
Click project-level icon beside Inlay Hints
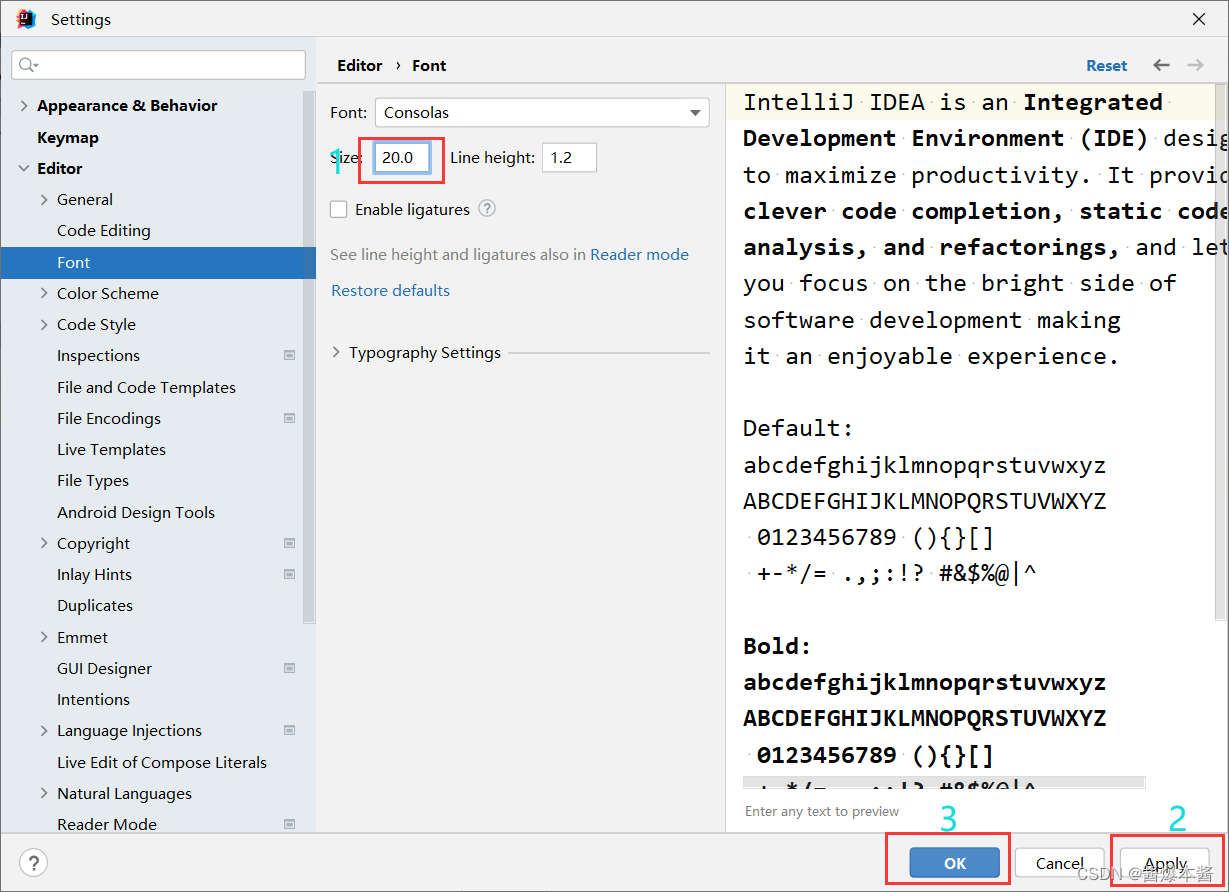coord(289,574)
